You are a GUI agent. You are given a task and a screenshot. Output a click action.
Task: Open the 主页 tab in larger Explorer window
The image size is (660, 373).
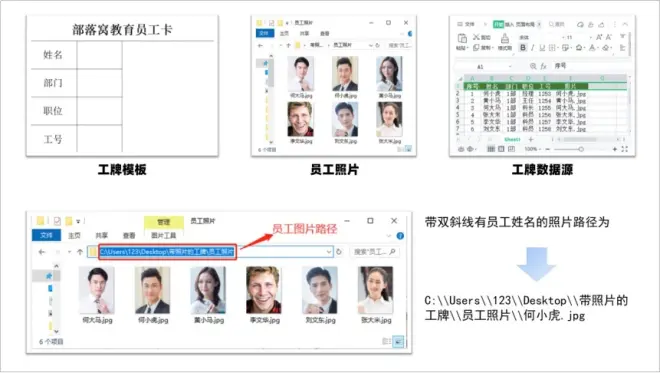pos(74,235)
